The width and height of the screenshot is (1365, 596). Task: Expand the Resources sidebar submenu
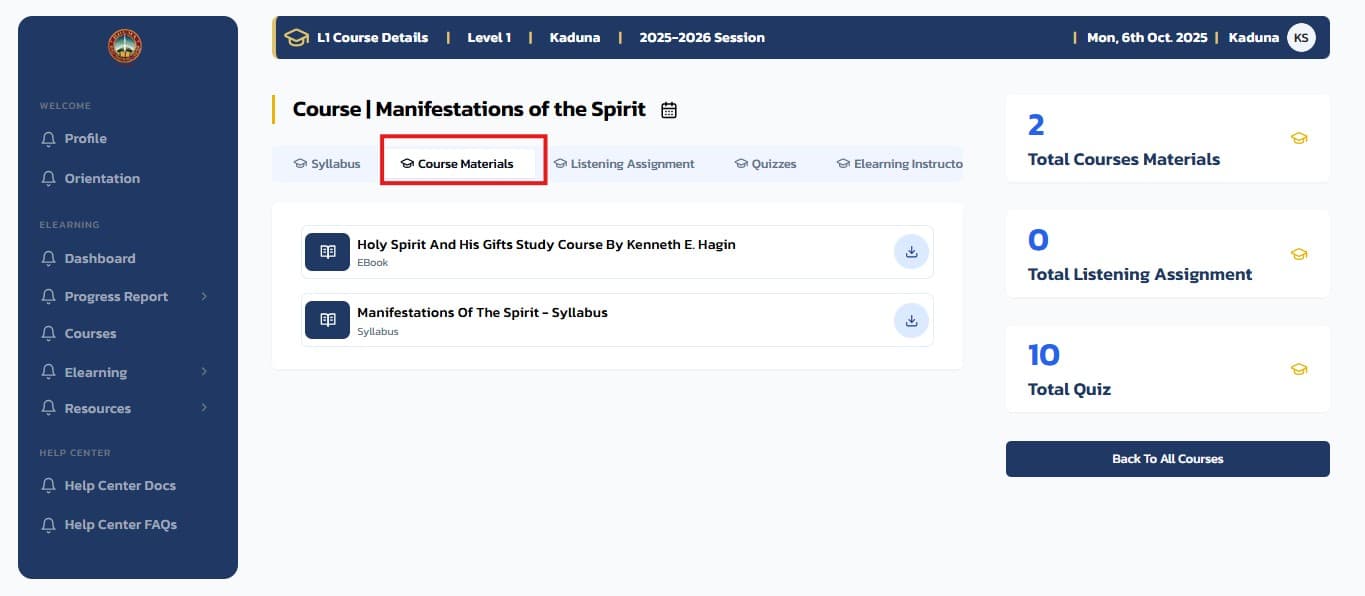pos(204,408)
